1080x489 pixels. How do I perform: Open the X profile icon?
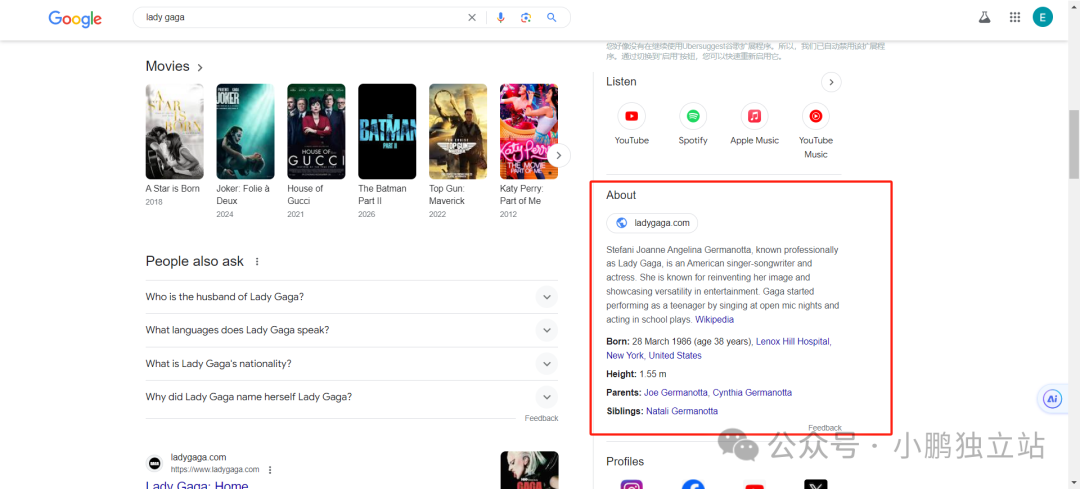pyautogui.click(x=816, y=485)
